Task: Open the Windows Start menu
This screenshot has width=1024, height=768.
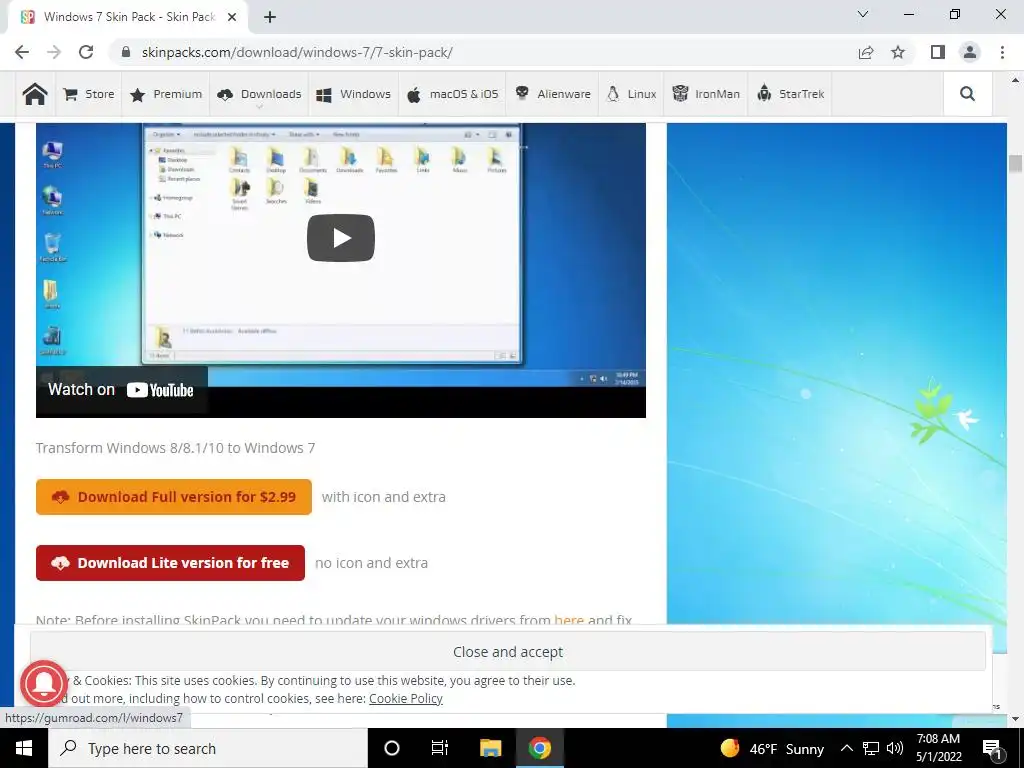Action: pos(24,748)
